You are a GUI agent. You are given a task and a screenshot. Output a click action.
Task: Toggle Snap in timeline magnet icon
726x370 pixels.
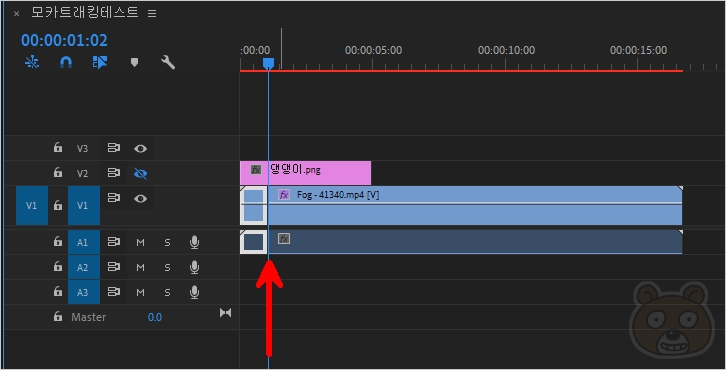tap(66, 62)
